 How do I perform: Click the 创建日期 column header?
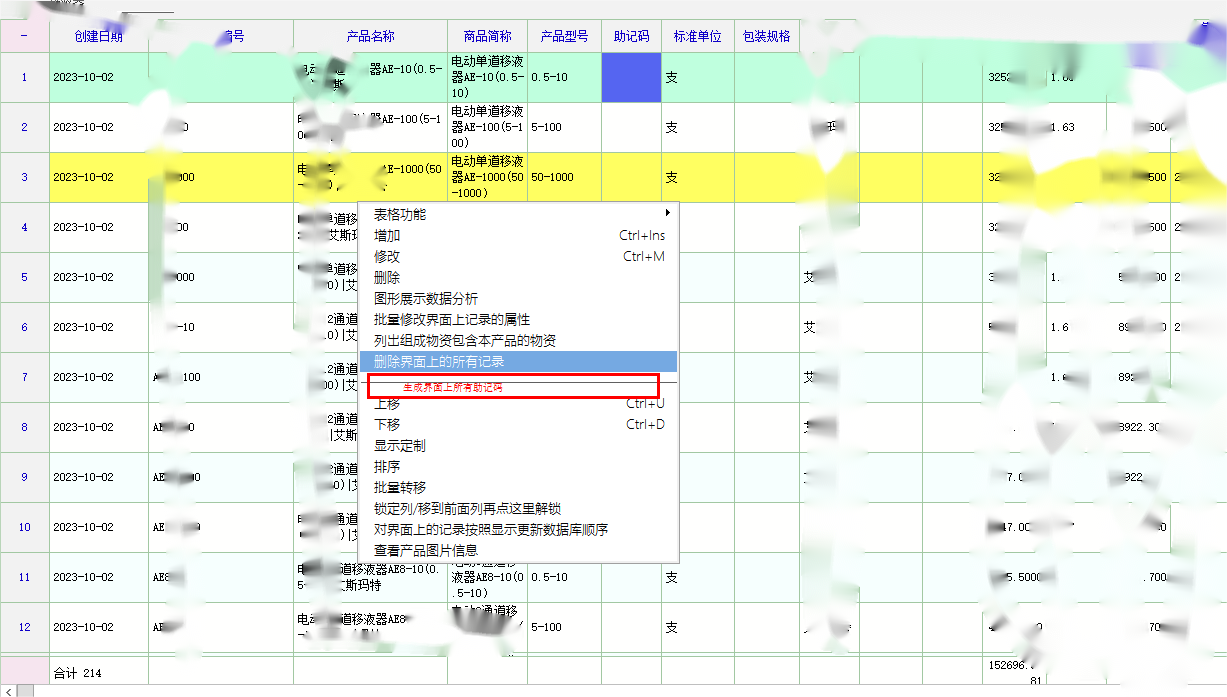click(x=99, y=36)
